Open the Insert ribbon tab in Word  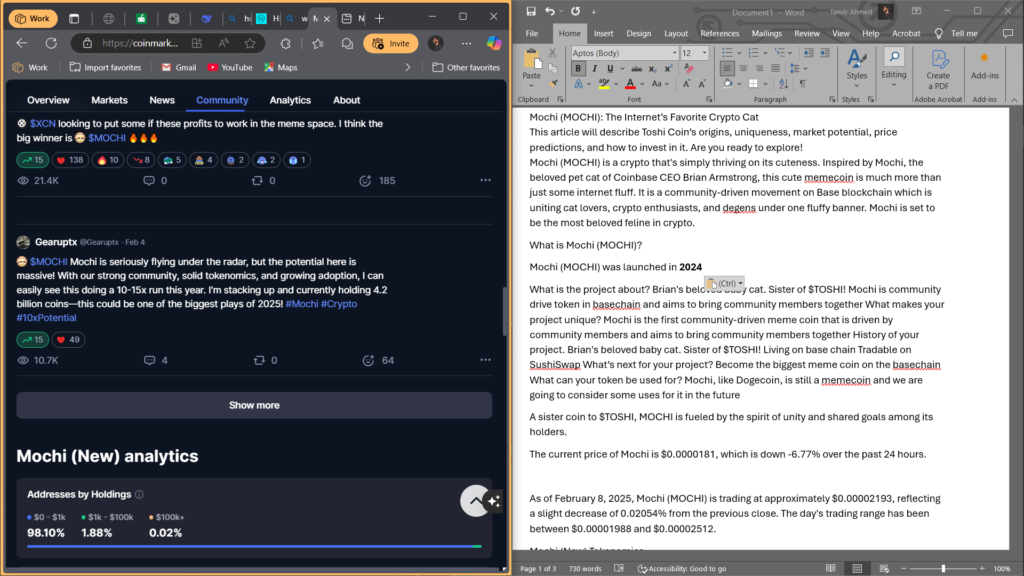pos(603,33)
